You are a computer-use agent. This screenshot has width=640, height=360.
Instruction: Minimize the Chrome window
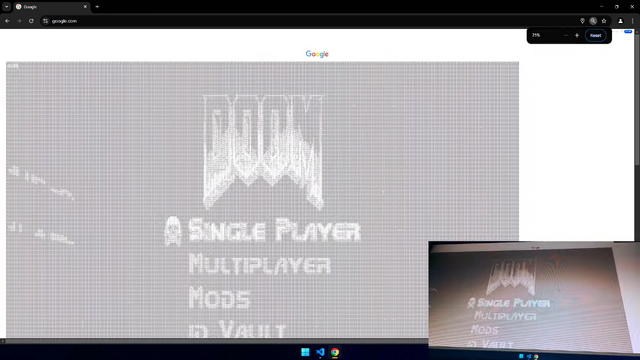[x=601, y=7]
